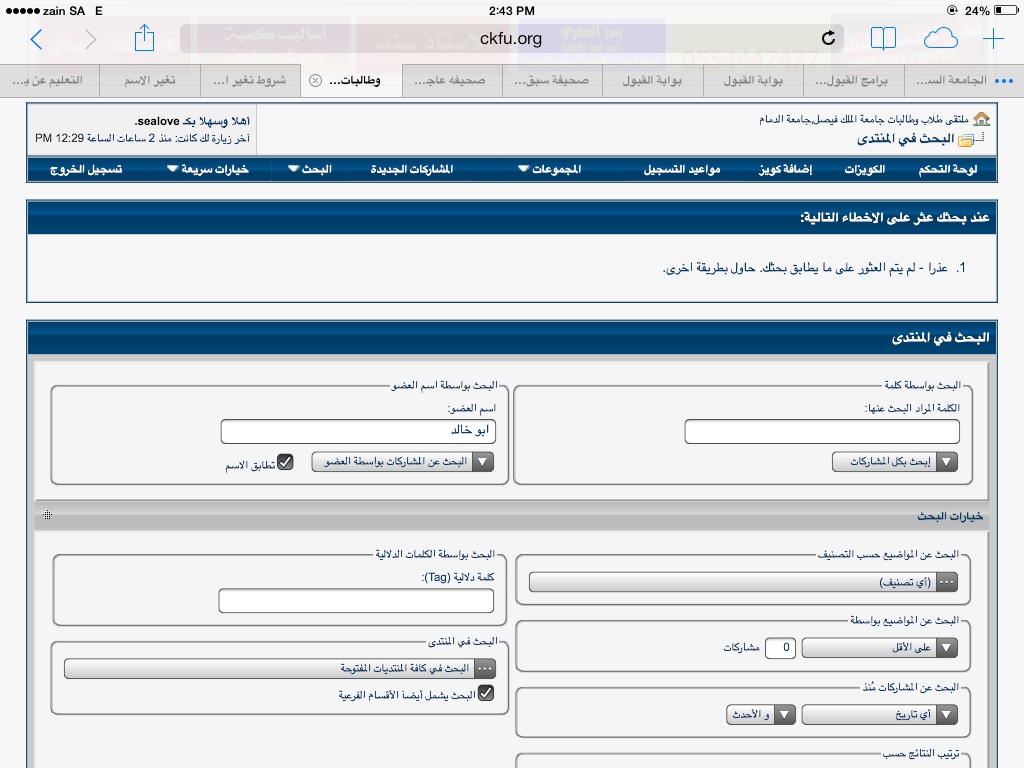The width and height of the screenshot is (1024, 768).
Task: Open the البحث في كافة المنتديات المفتوحة selector
Action: [280, 669]
